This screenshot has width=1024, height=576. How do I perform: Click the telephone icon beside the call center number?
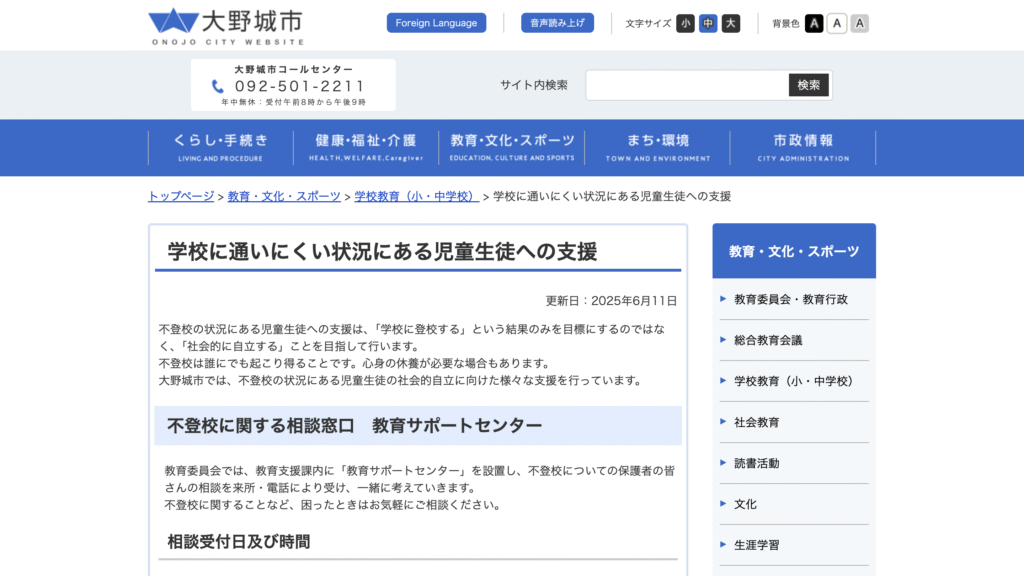218,87
